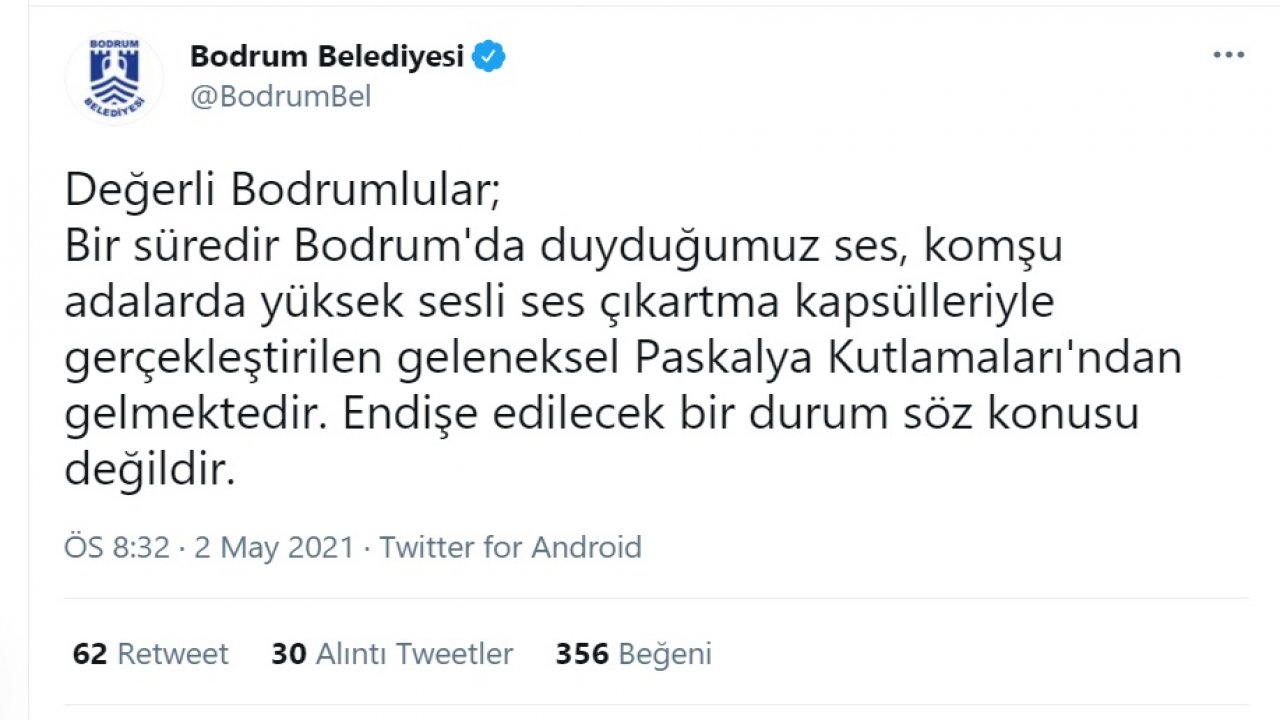Click the blue verified badge
The image size is (1280, 720).
488,57
